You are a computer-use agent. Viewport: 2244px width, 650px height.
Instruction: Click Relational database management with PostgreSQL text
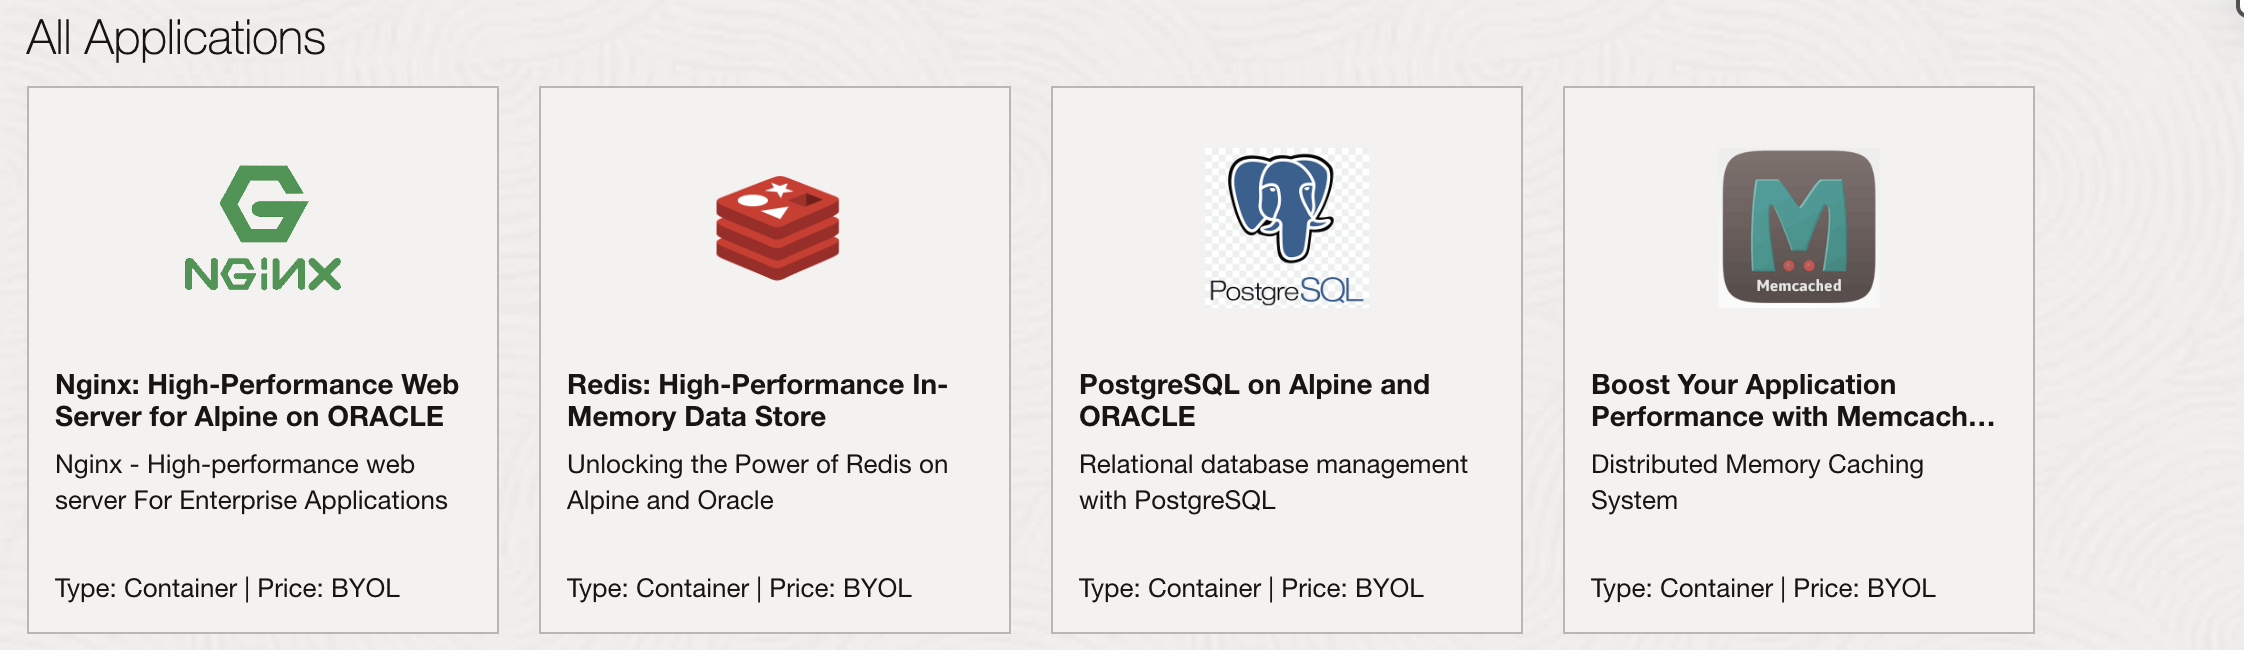coord(1273,482)
